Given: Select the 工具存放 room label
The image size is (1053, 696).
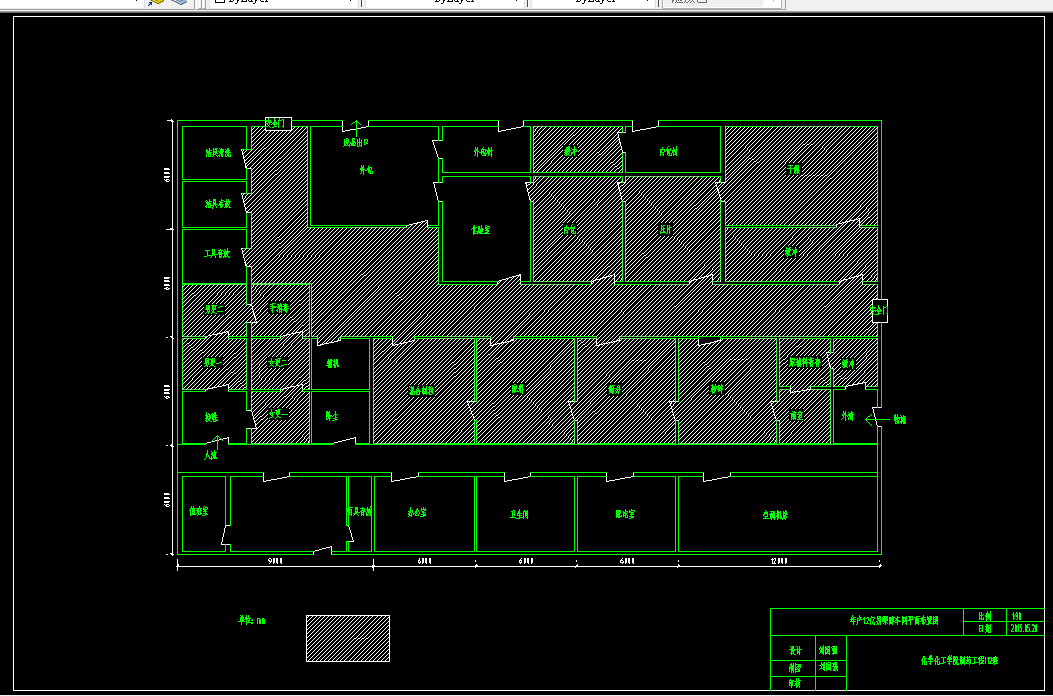Looking at the screenshot, I should coord(217,254).
